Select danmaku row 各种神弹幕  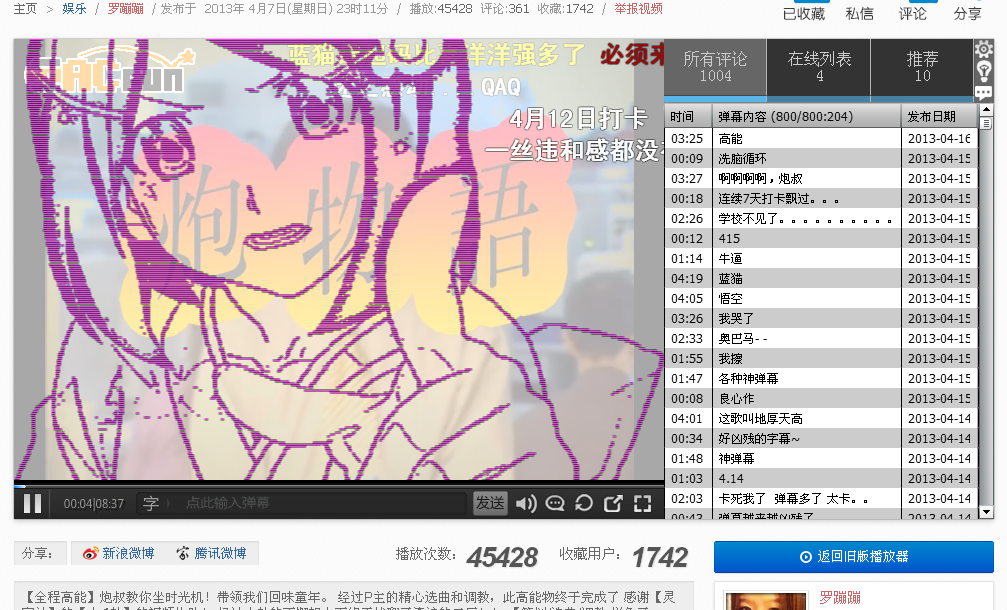coord(821,378)
